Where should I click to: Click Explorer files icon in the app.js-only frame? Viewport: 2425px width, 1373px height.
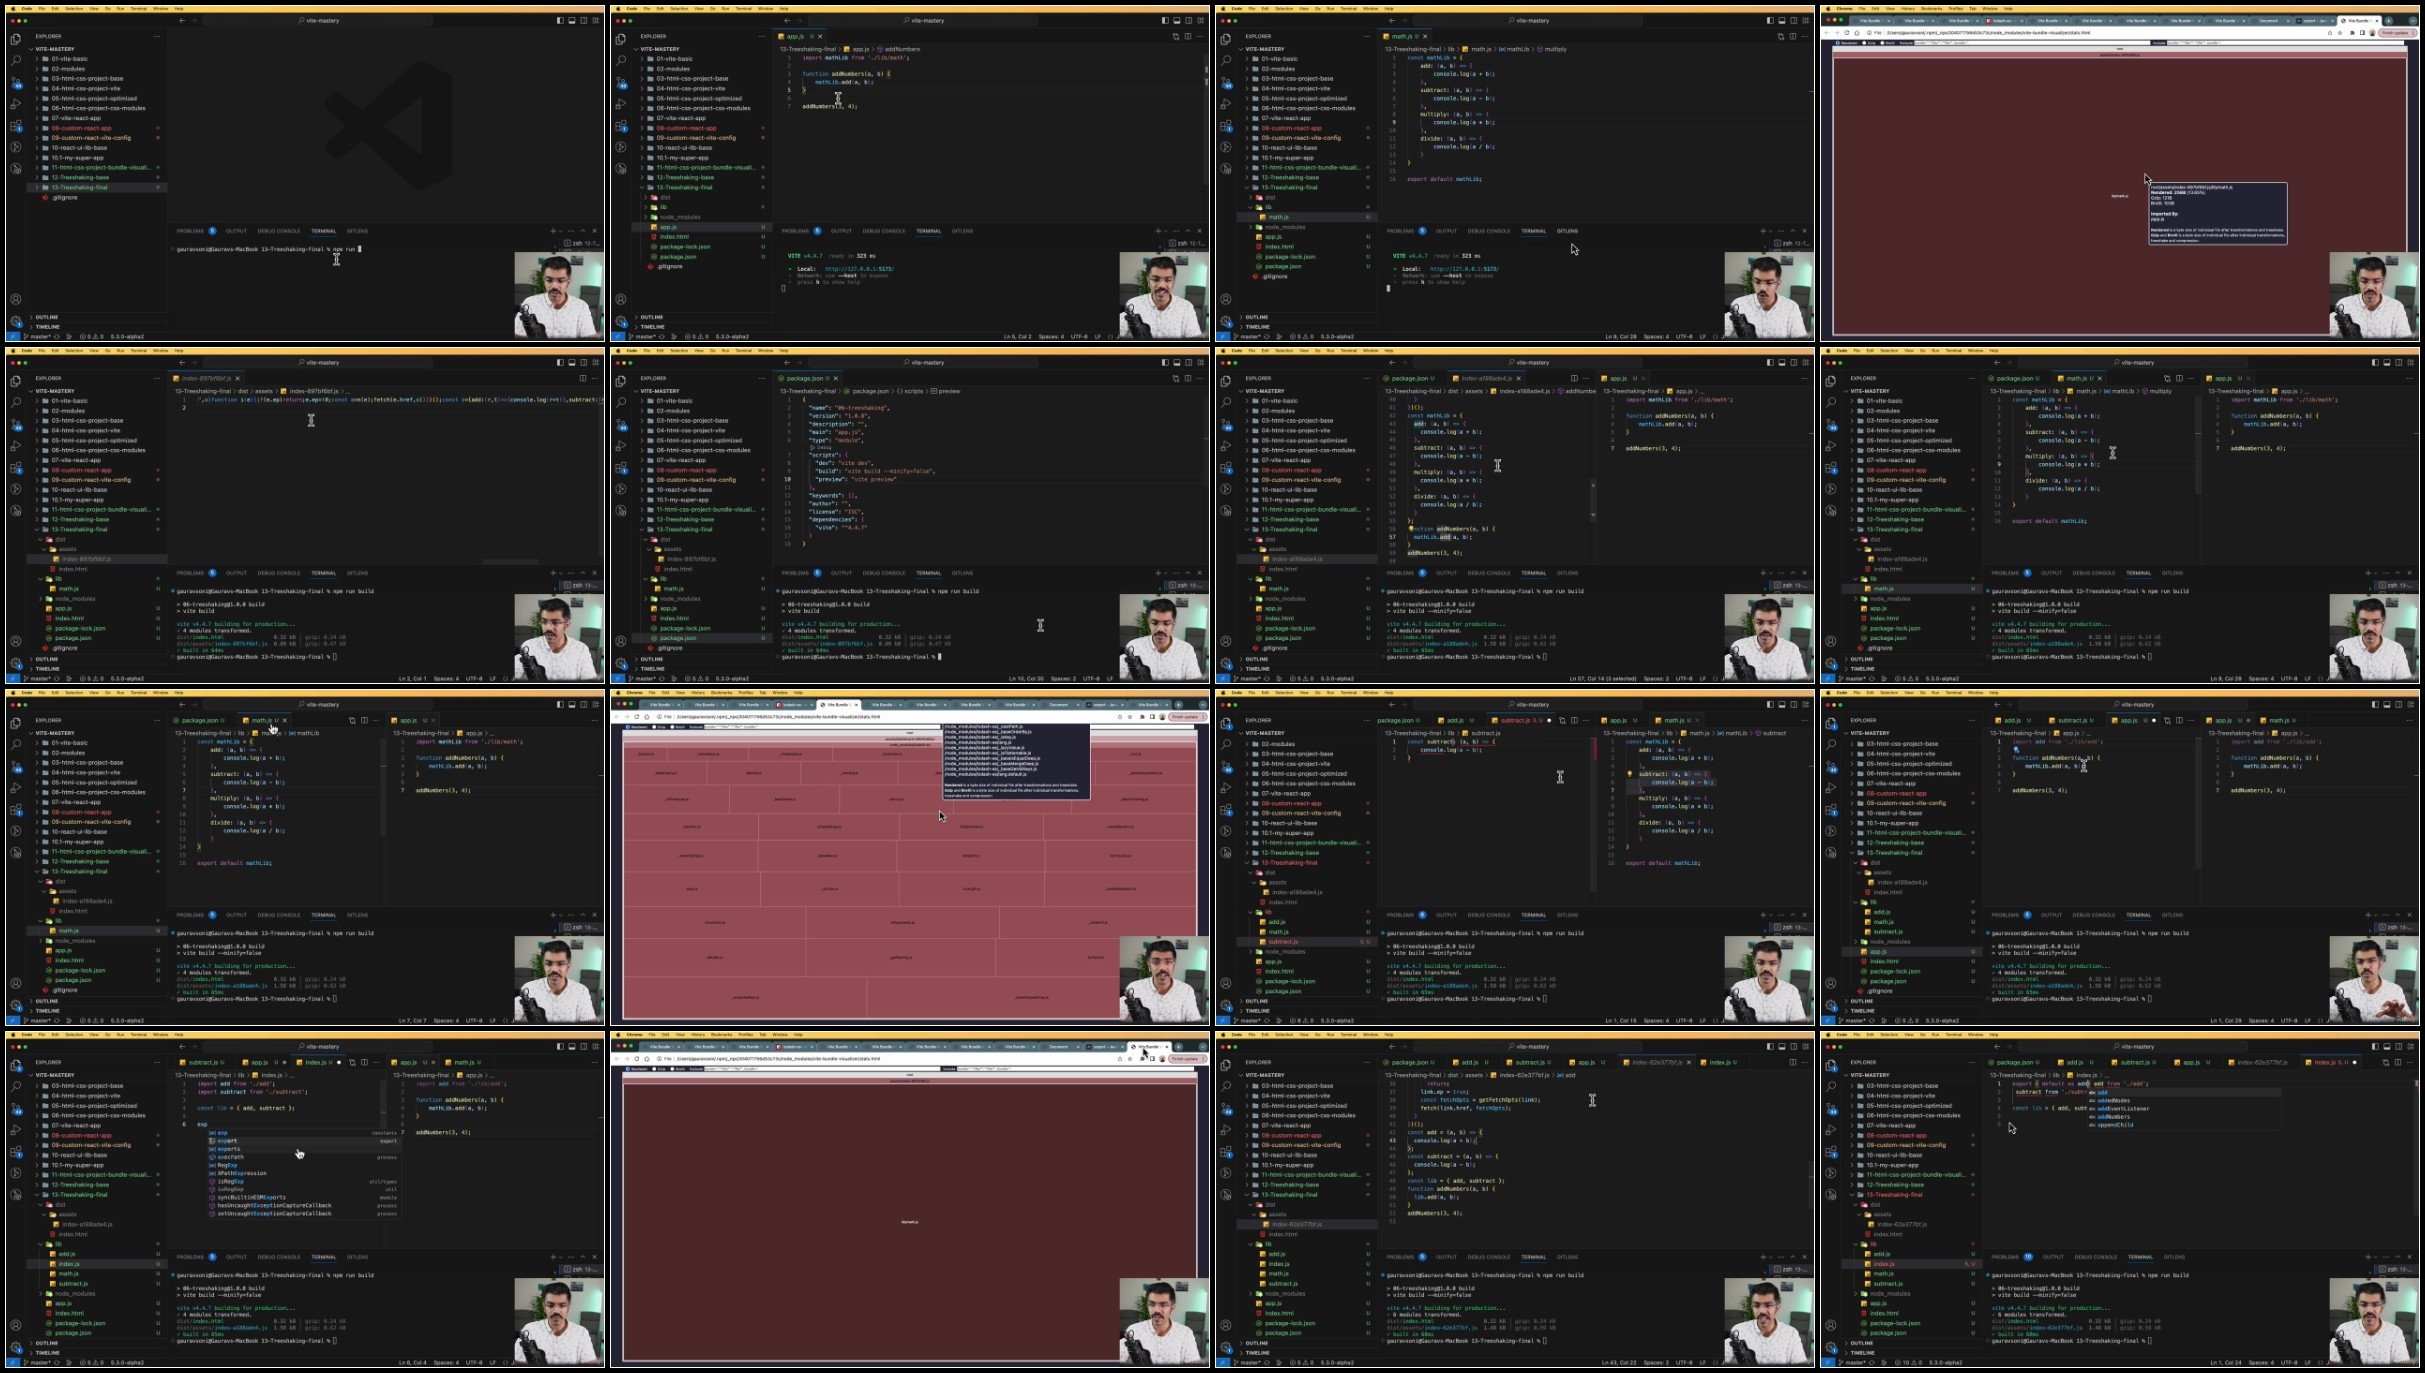pyautogui.click(x=621, y=39)
